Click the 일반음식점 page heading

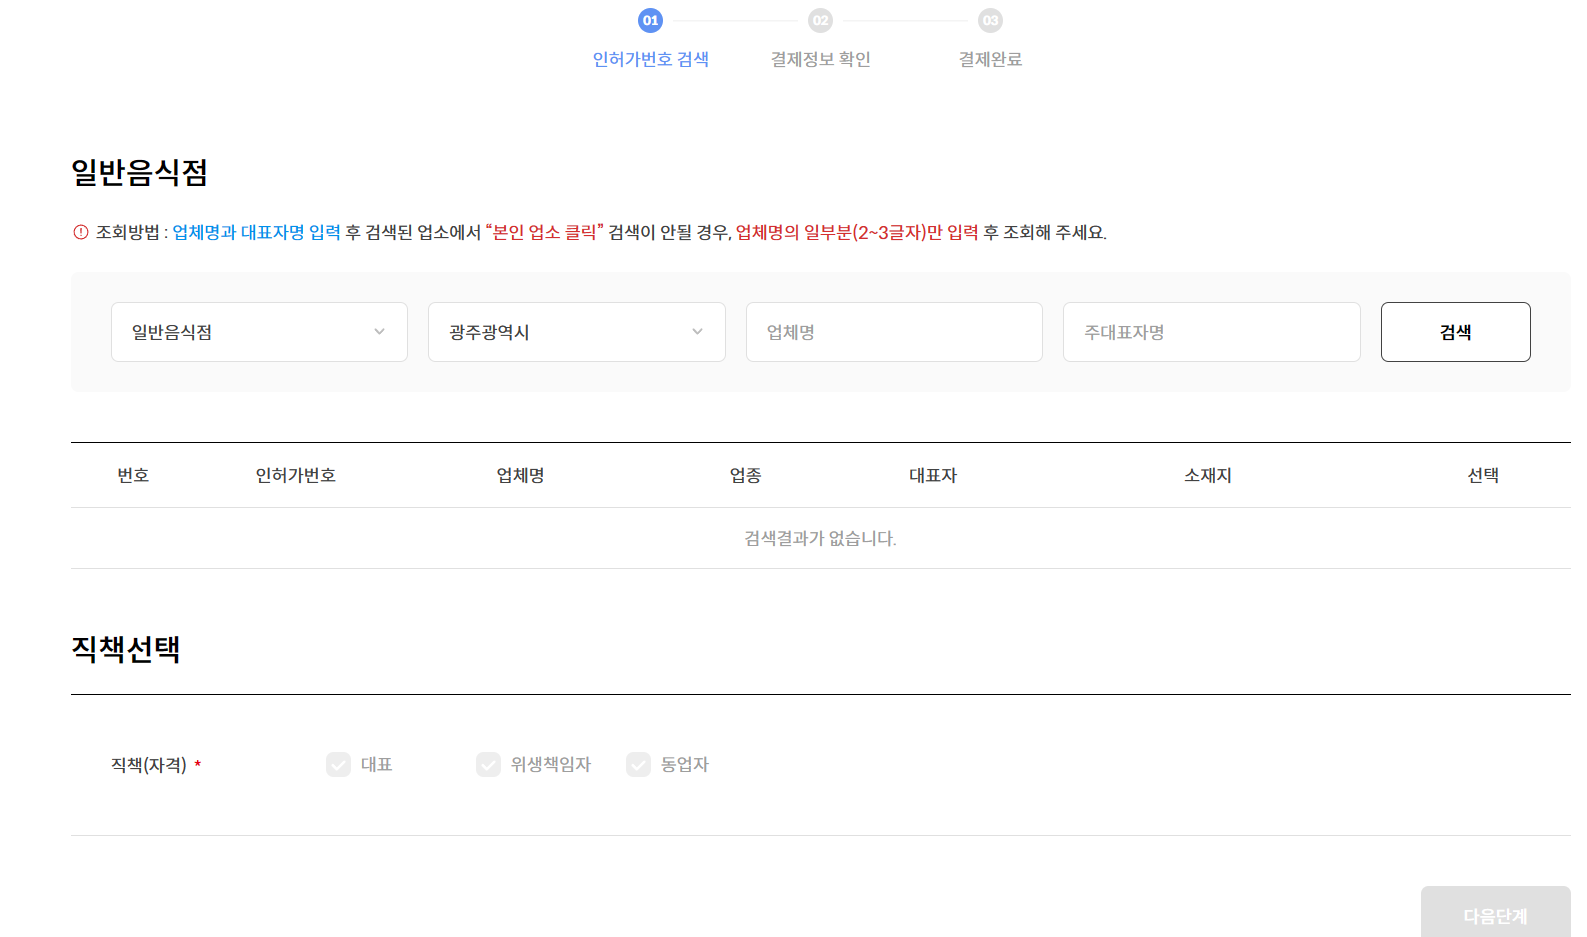[x=140, y=172]
